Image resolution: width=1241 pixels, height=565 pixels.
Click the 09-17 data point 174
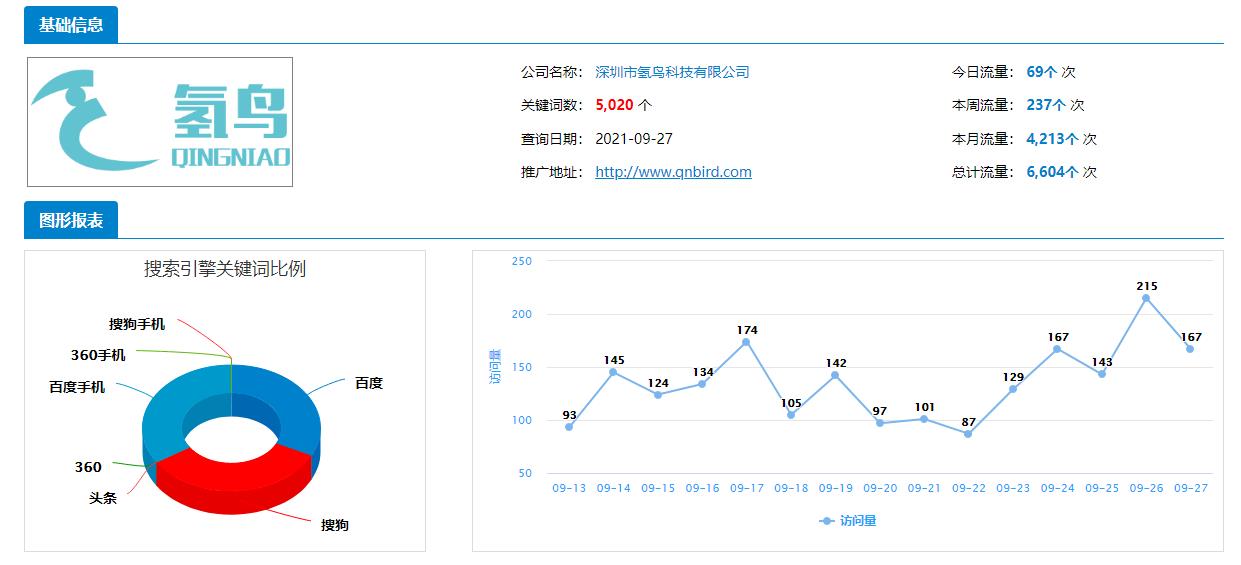(x=746, y=342)
